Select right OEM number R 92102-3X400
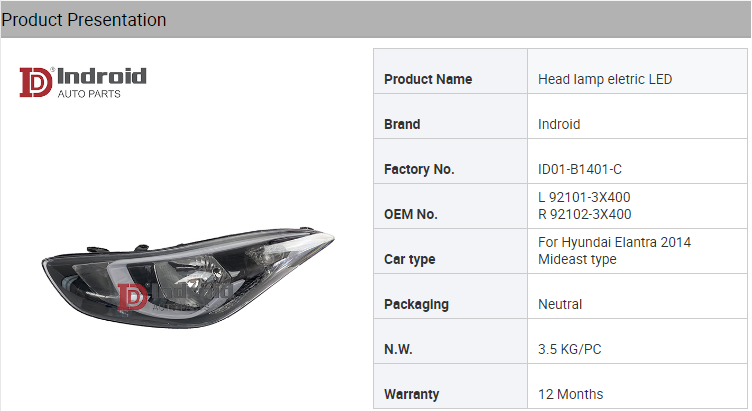The width and height of the screenshot is (752, 411). click(x=585, y=214)
